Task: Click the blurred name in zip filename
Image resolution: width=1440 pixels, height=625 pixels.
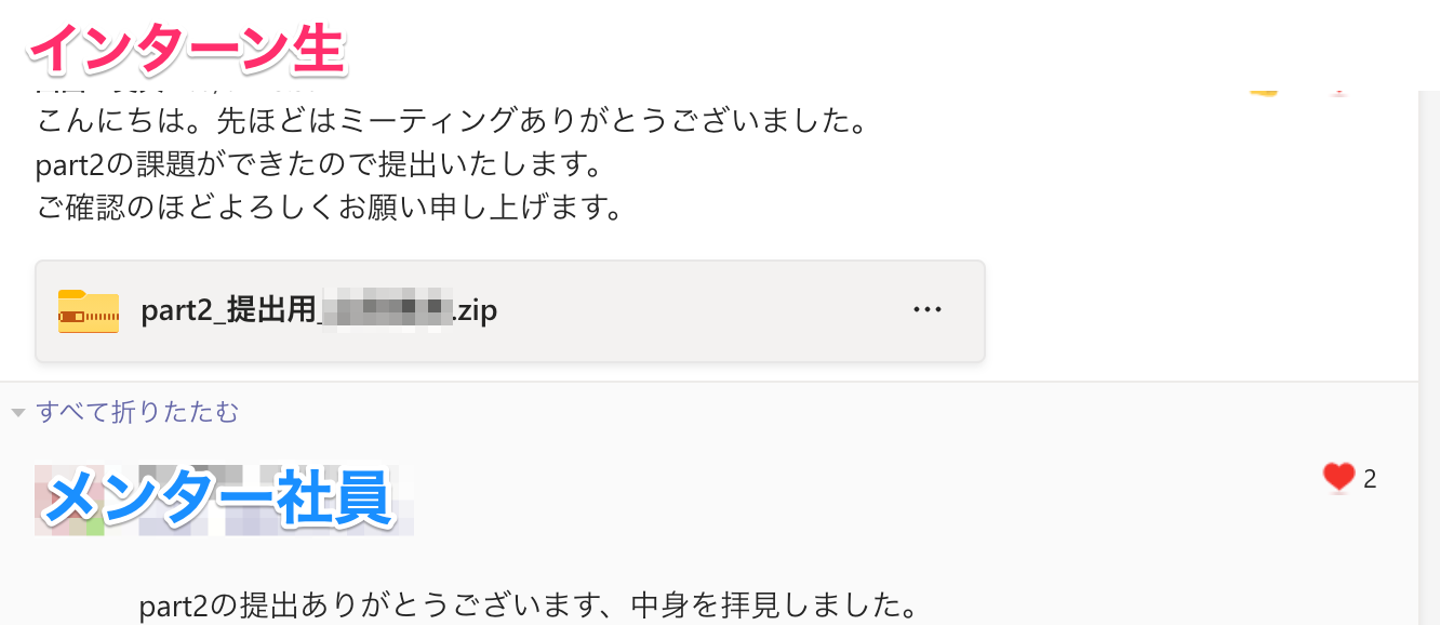Action: [385, 311]
